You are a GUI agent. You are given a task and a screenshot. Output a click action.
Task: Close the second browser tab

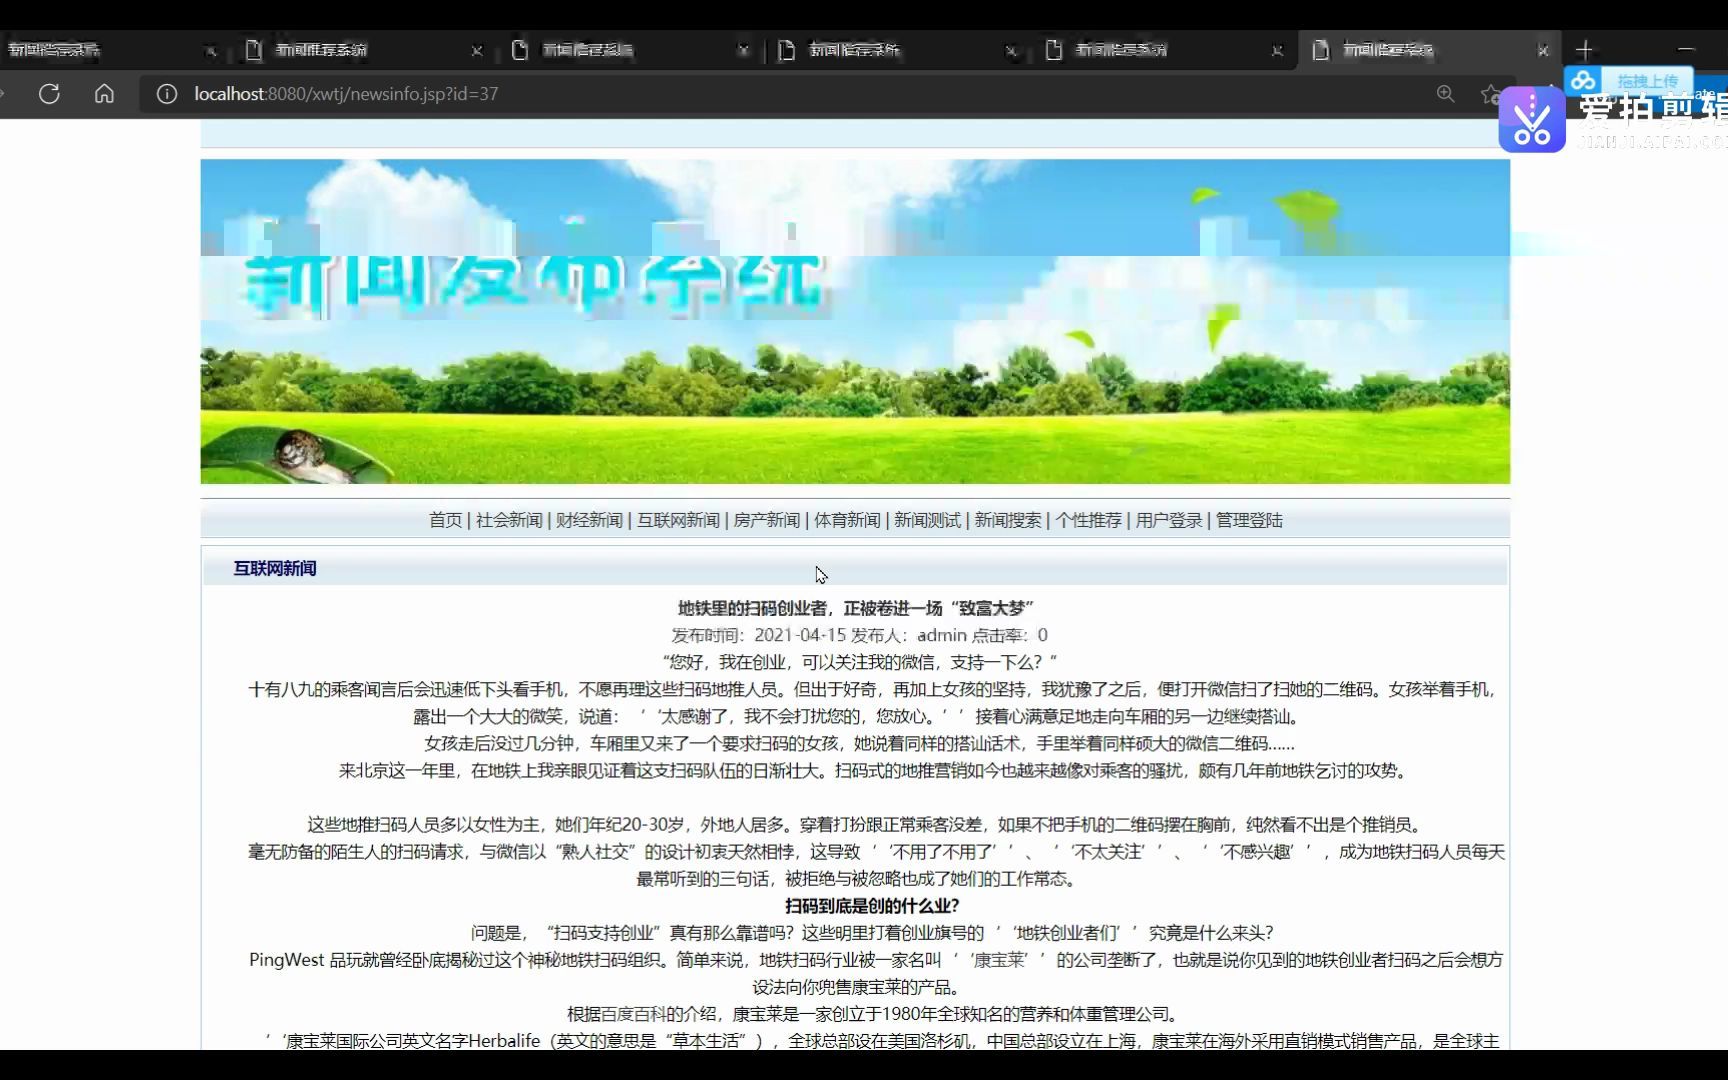click(477, 50)
